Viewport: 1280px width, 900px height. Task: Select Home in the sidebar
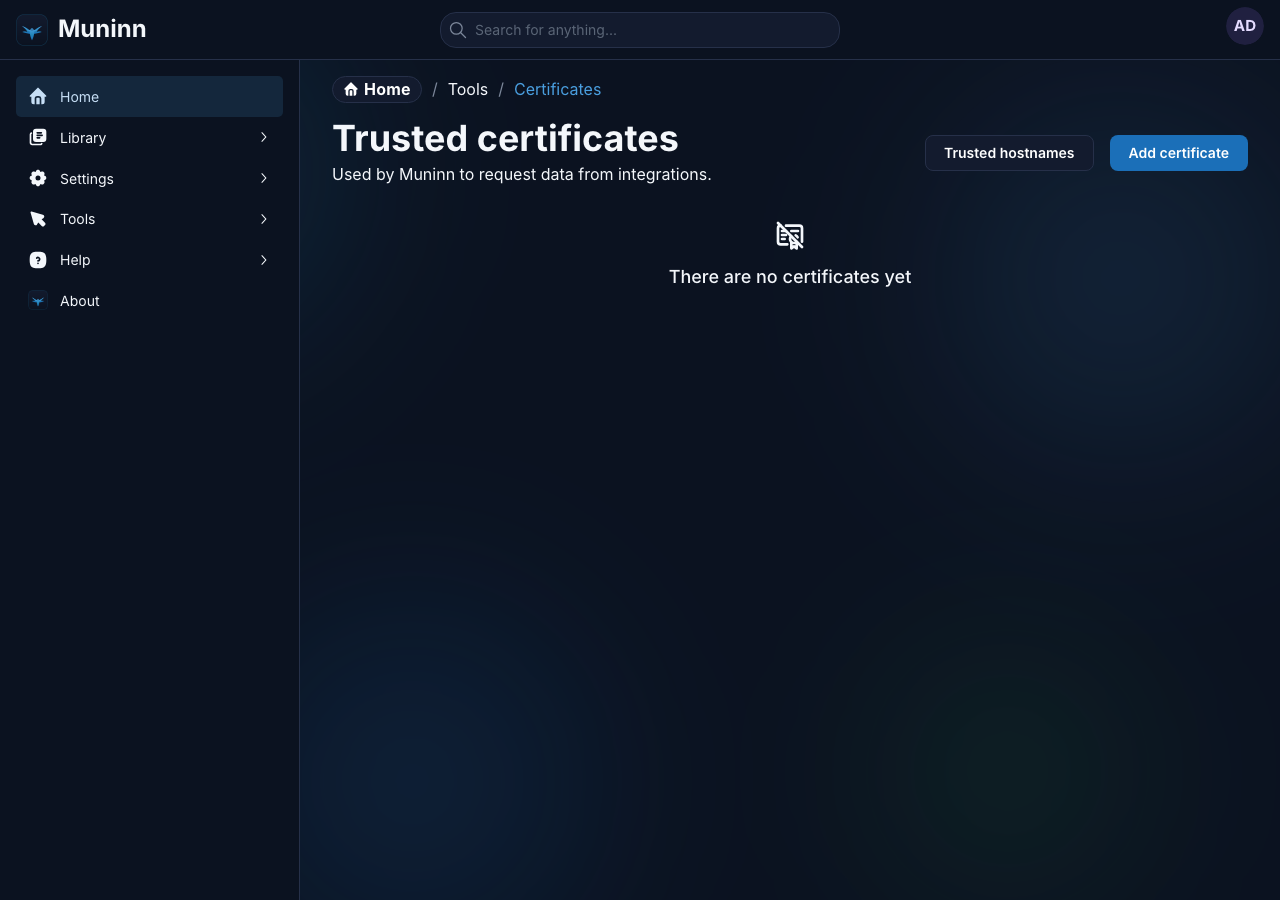pyautogui.click(x=149, y=97)
